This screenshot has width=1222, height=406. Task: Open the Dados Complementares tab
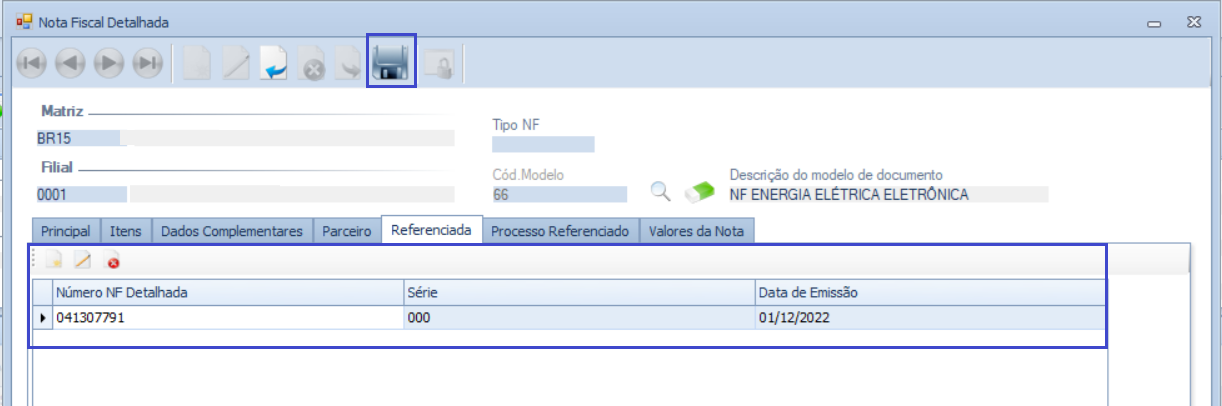coord(232,231)
